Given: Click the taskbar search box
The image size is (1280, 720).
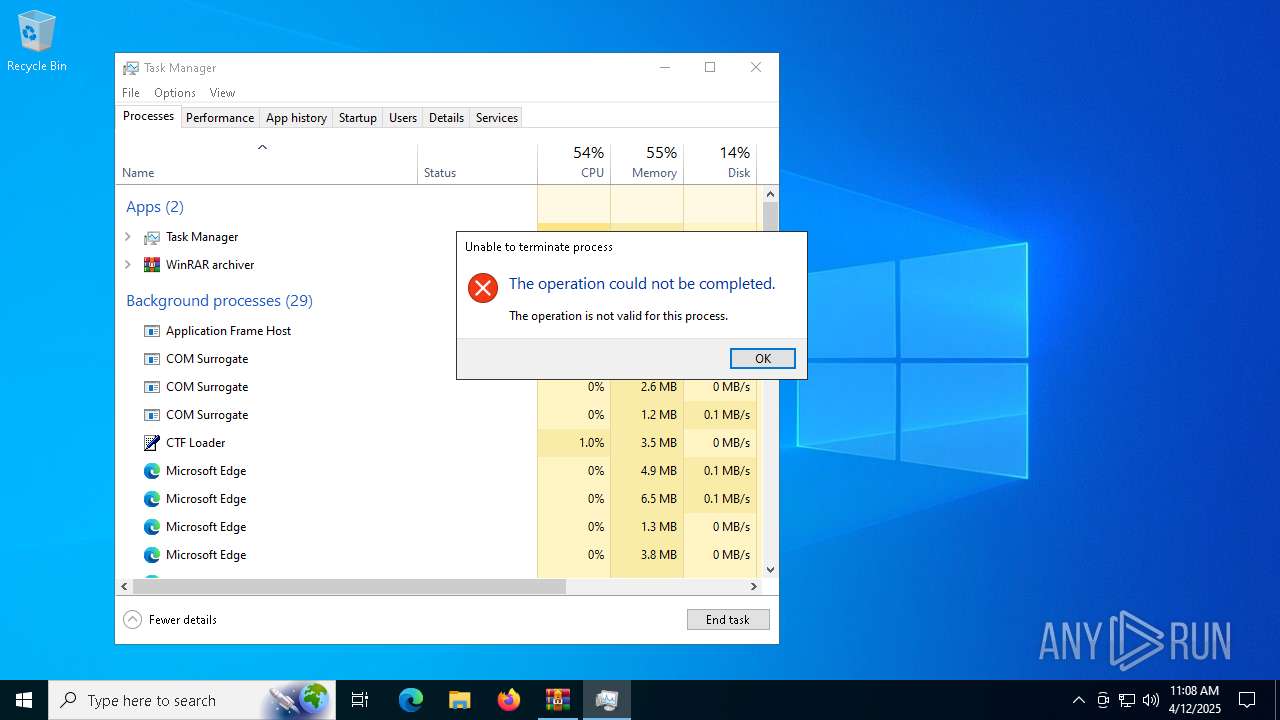Looking at the screenshot, I should pos(191,700).
